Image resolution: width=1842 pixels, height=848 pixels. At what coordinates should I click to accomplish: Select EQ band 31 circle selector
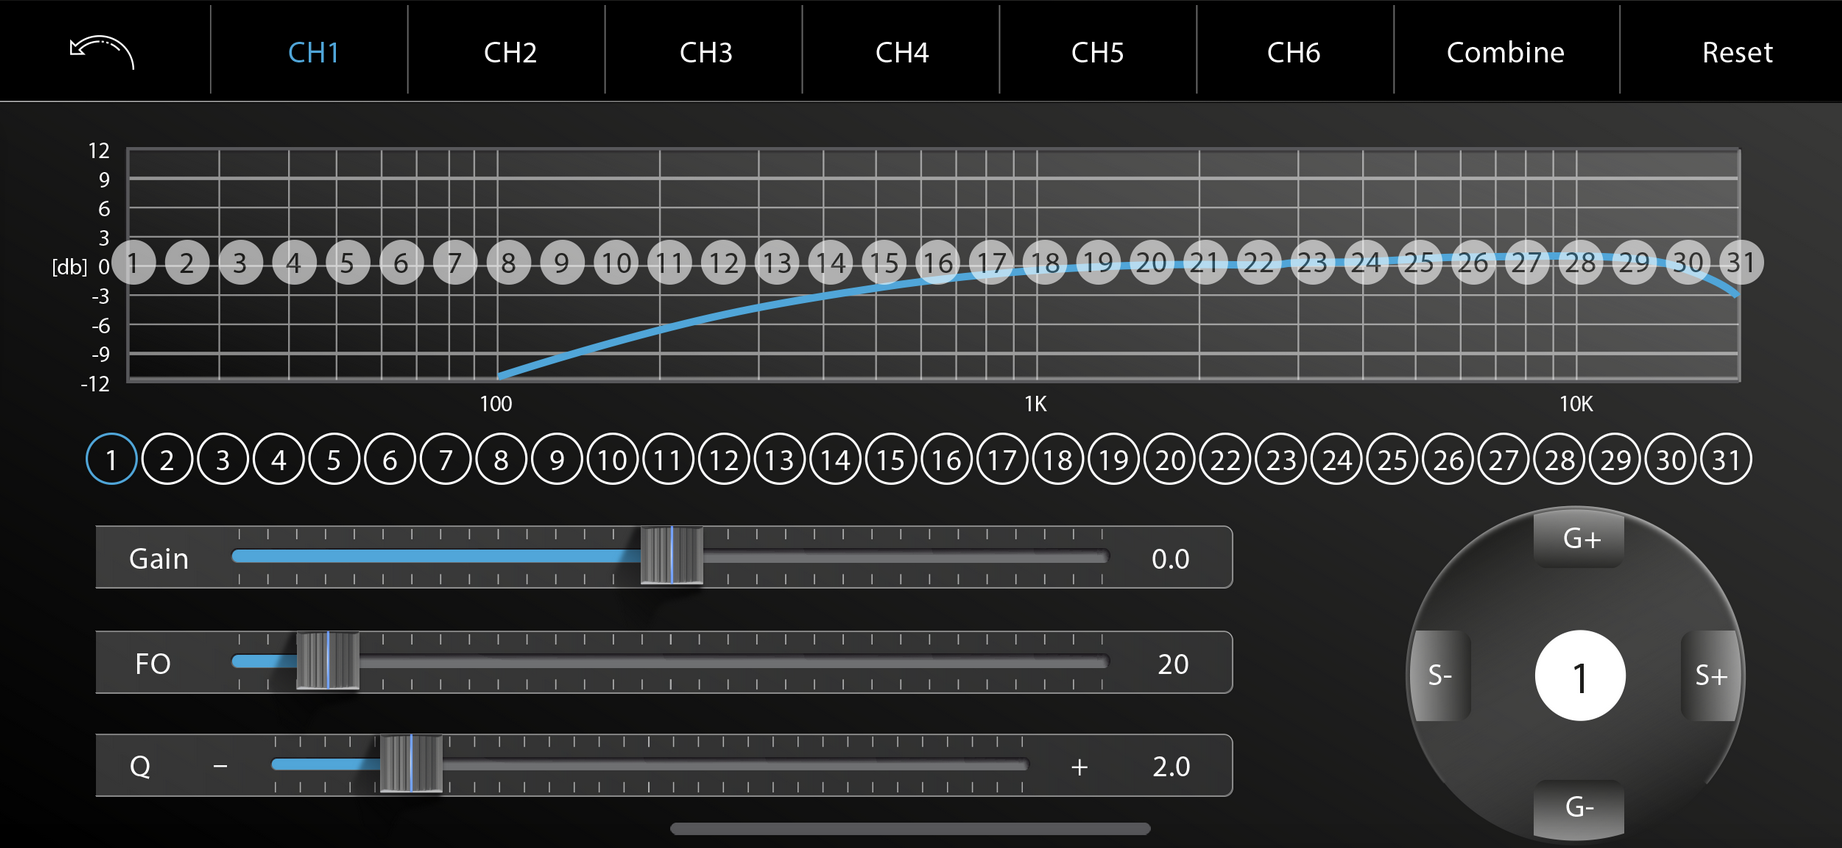click(1727, 460)
